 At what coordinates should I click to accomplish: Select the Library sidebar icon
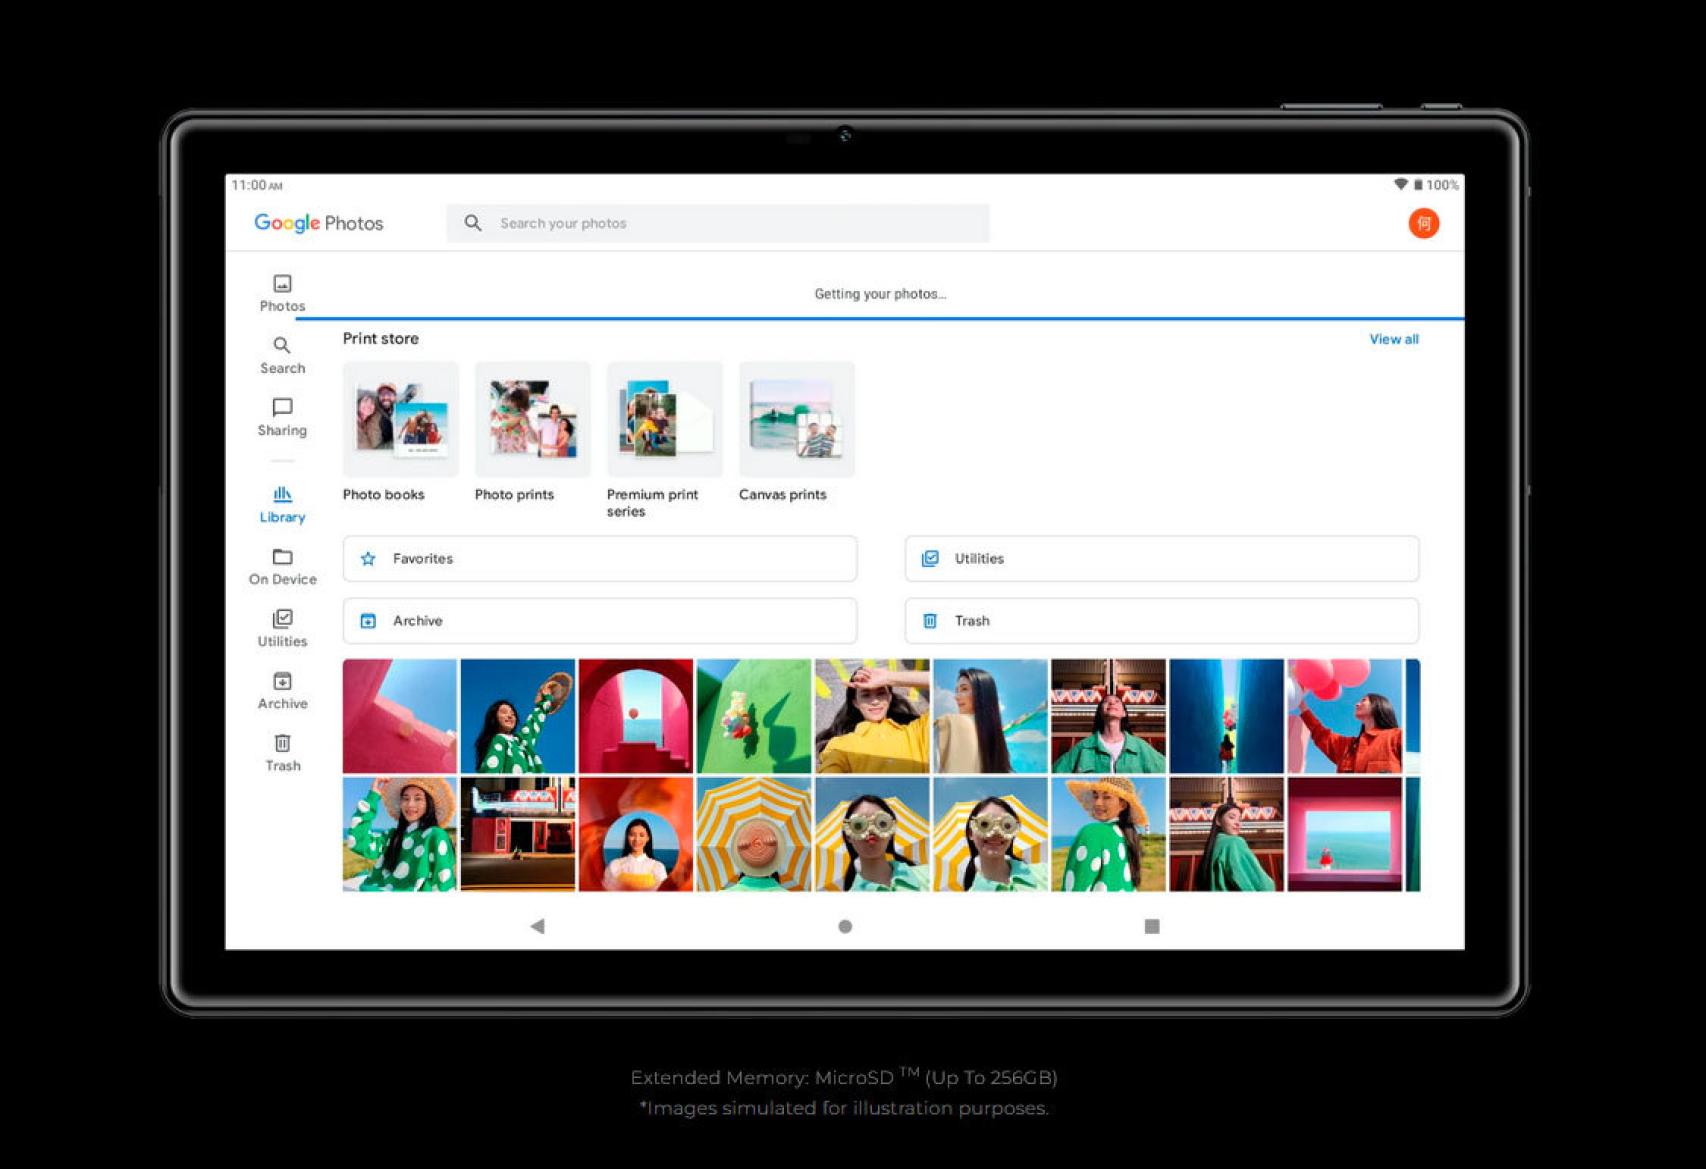[x=282, y=504]
